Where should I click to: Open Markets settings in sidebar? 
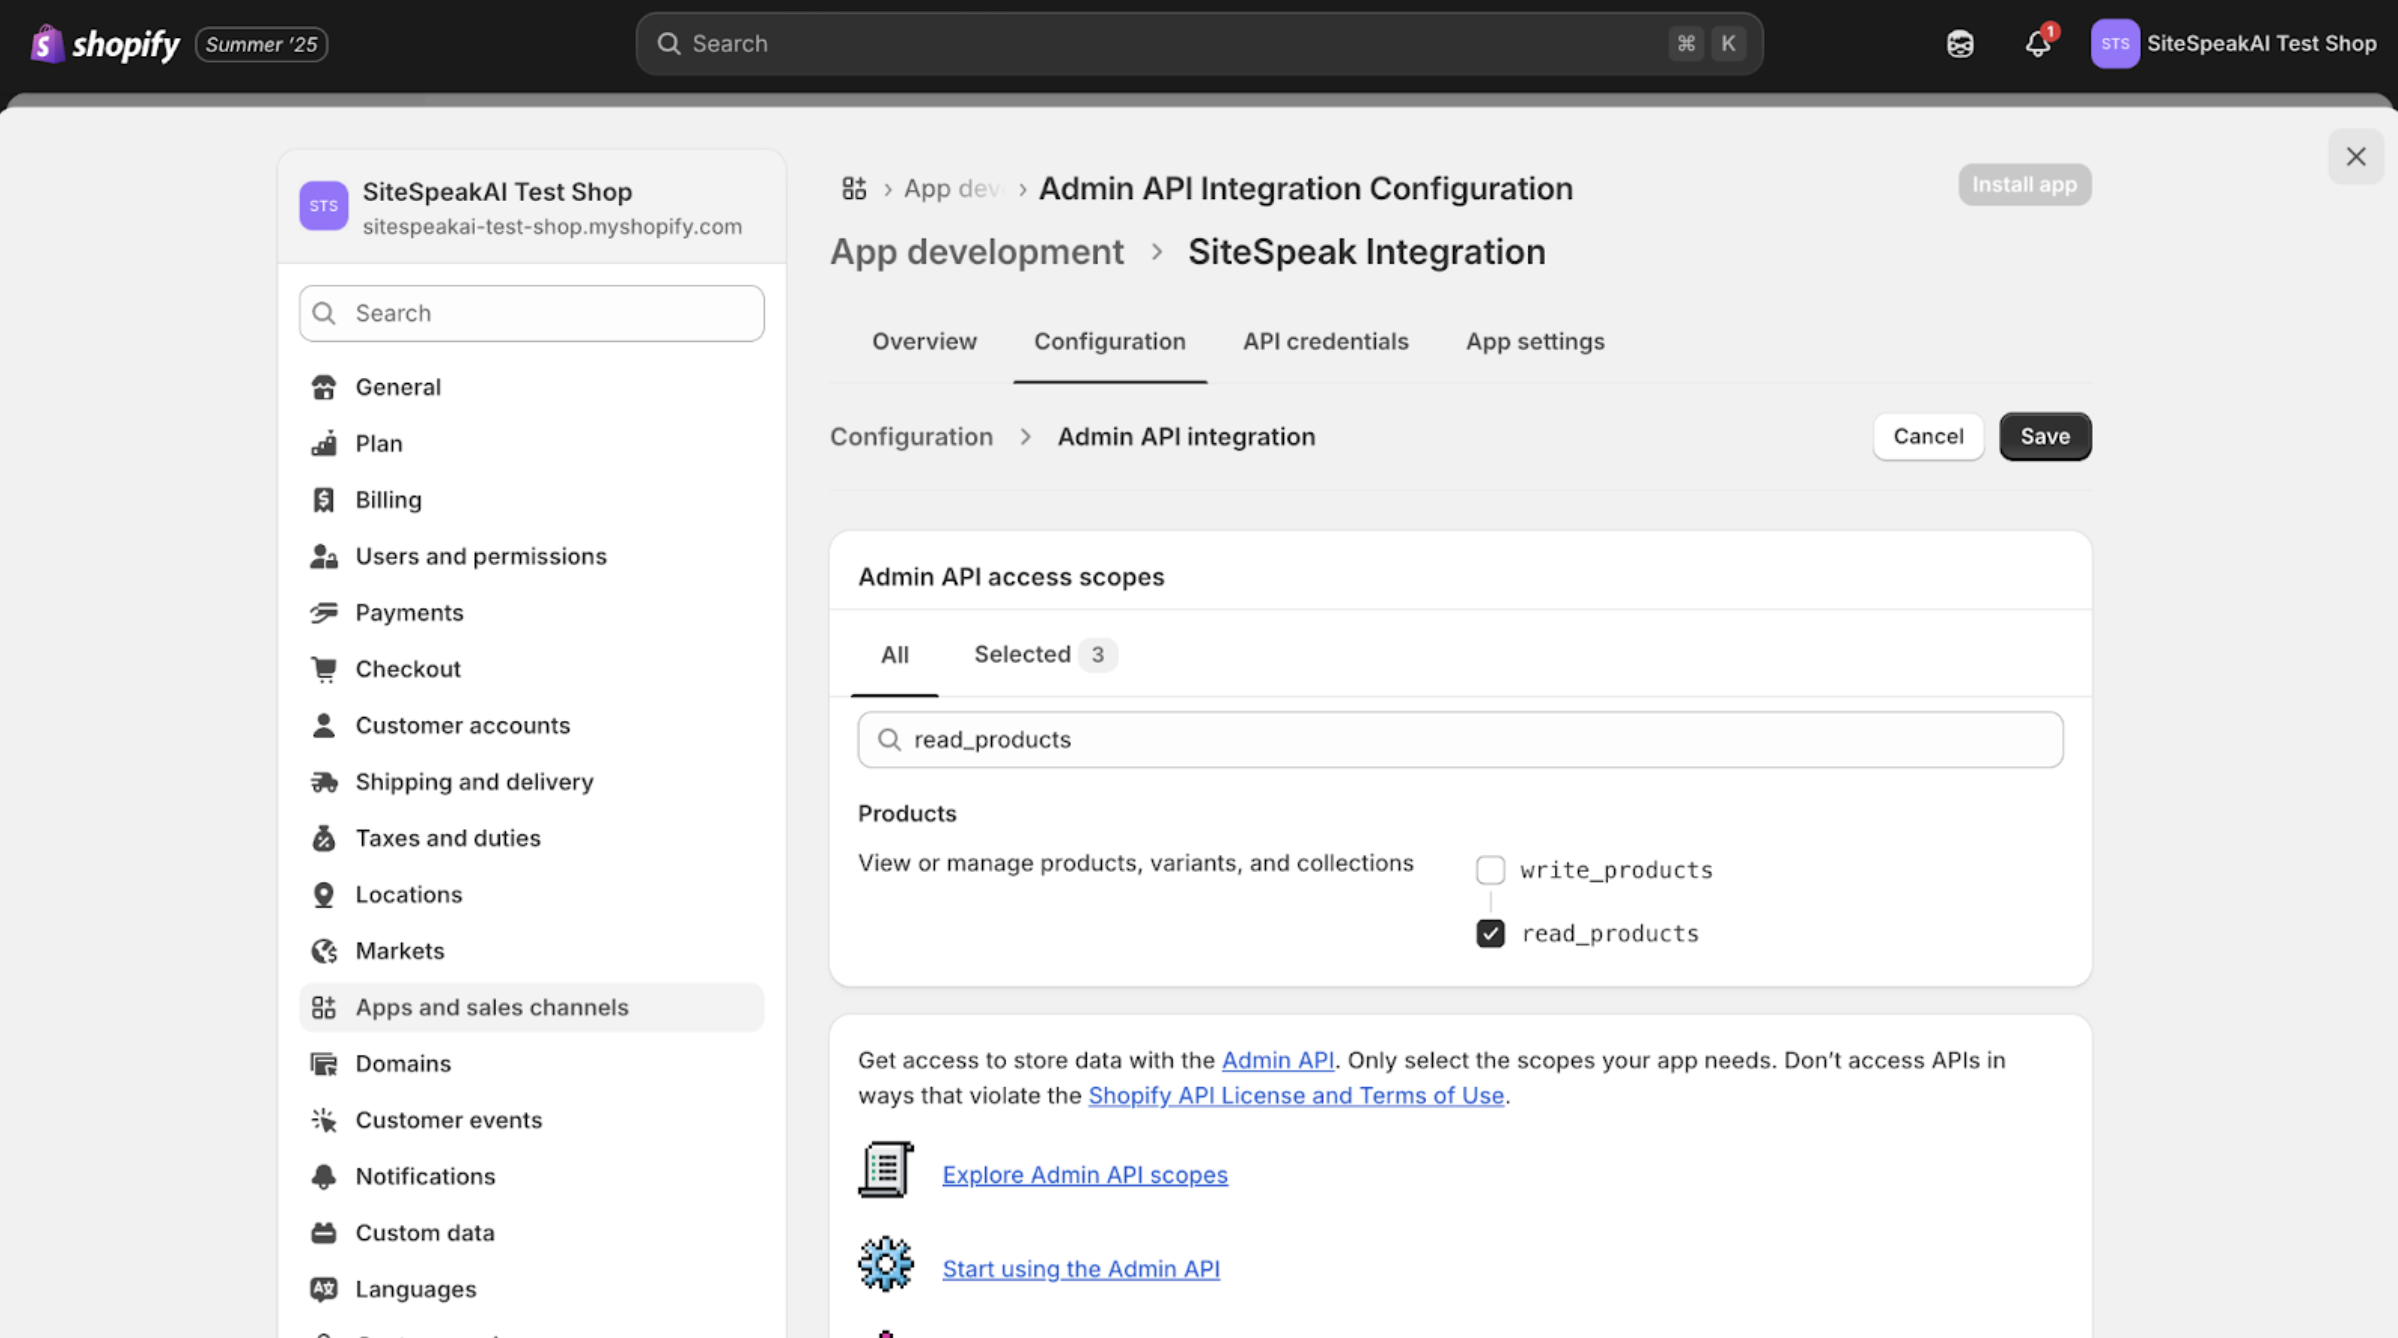click(x=399, y=950)
